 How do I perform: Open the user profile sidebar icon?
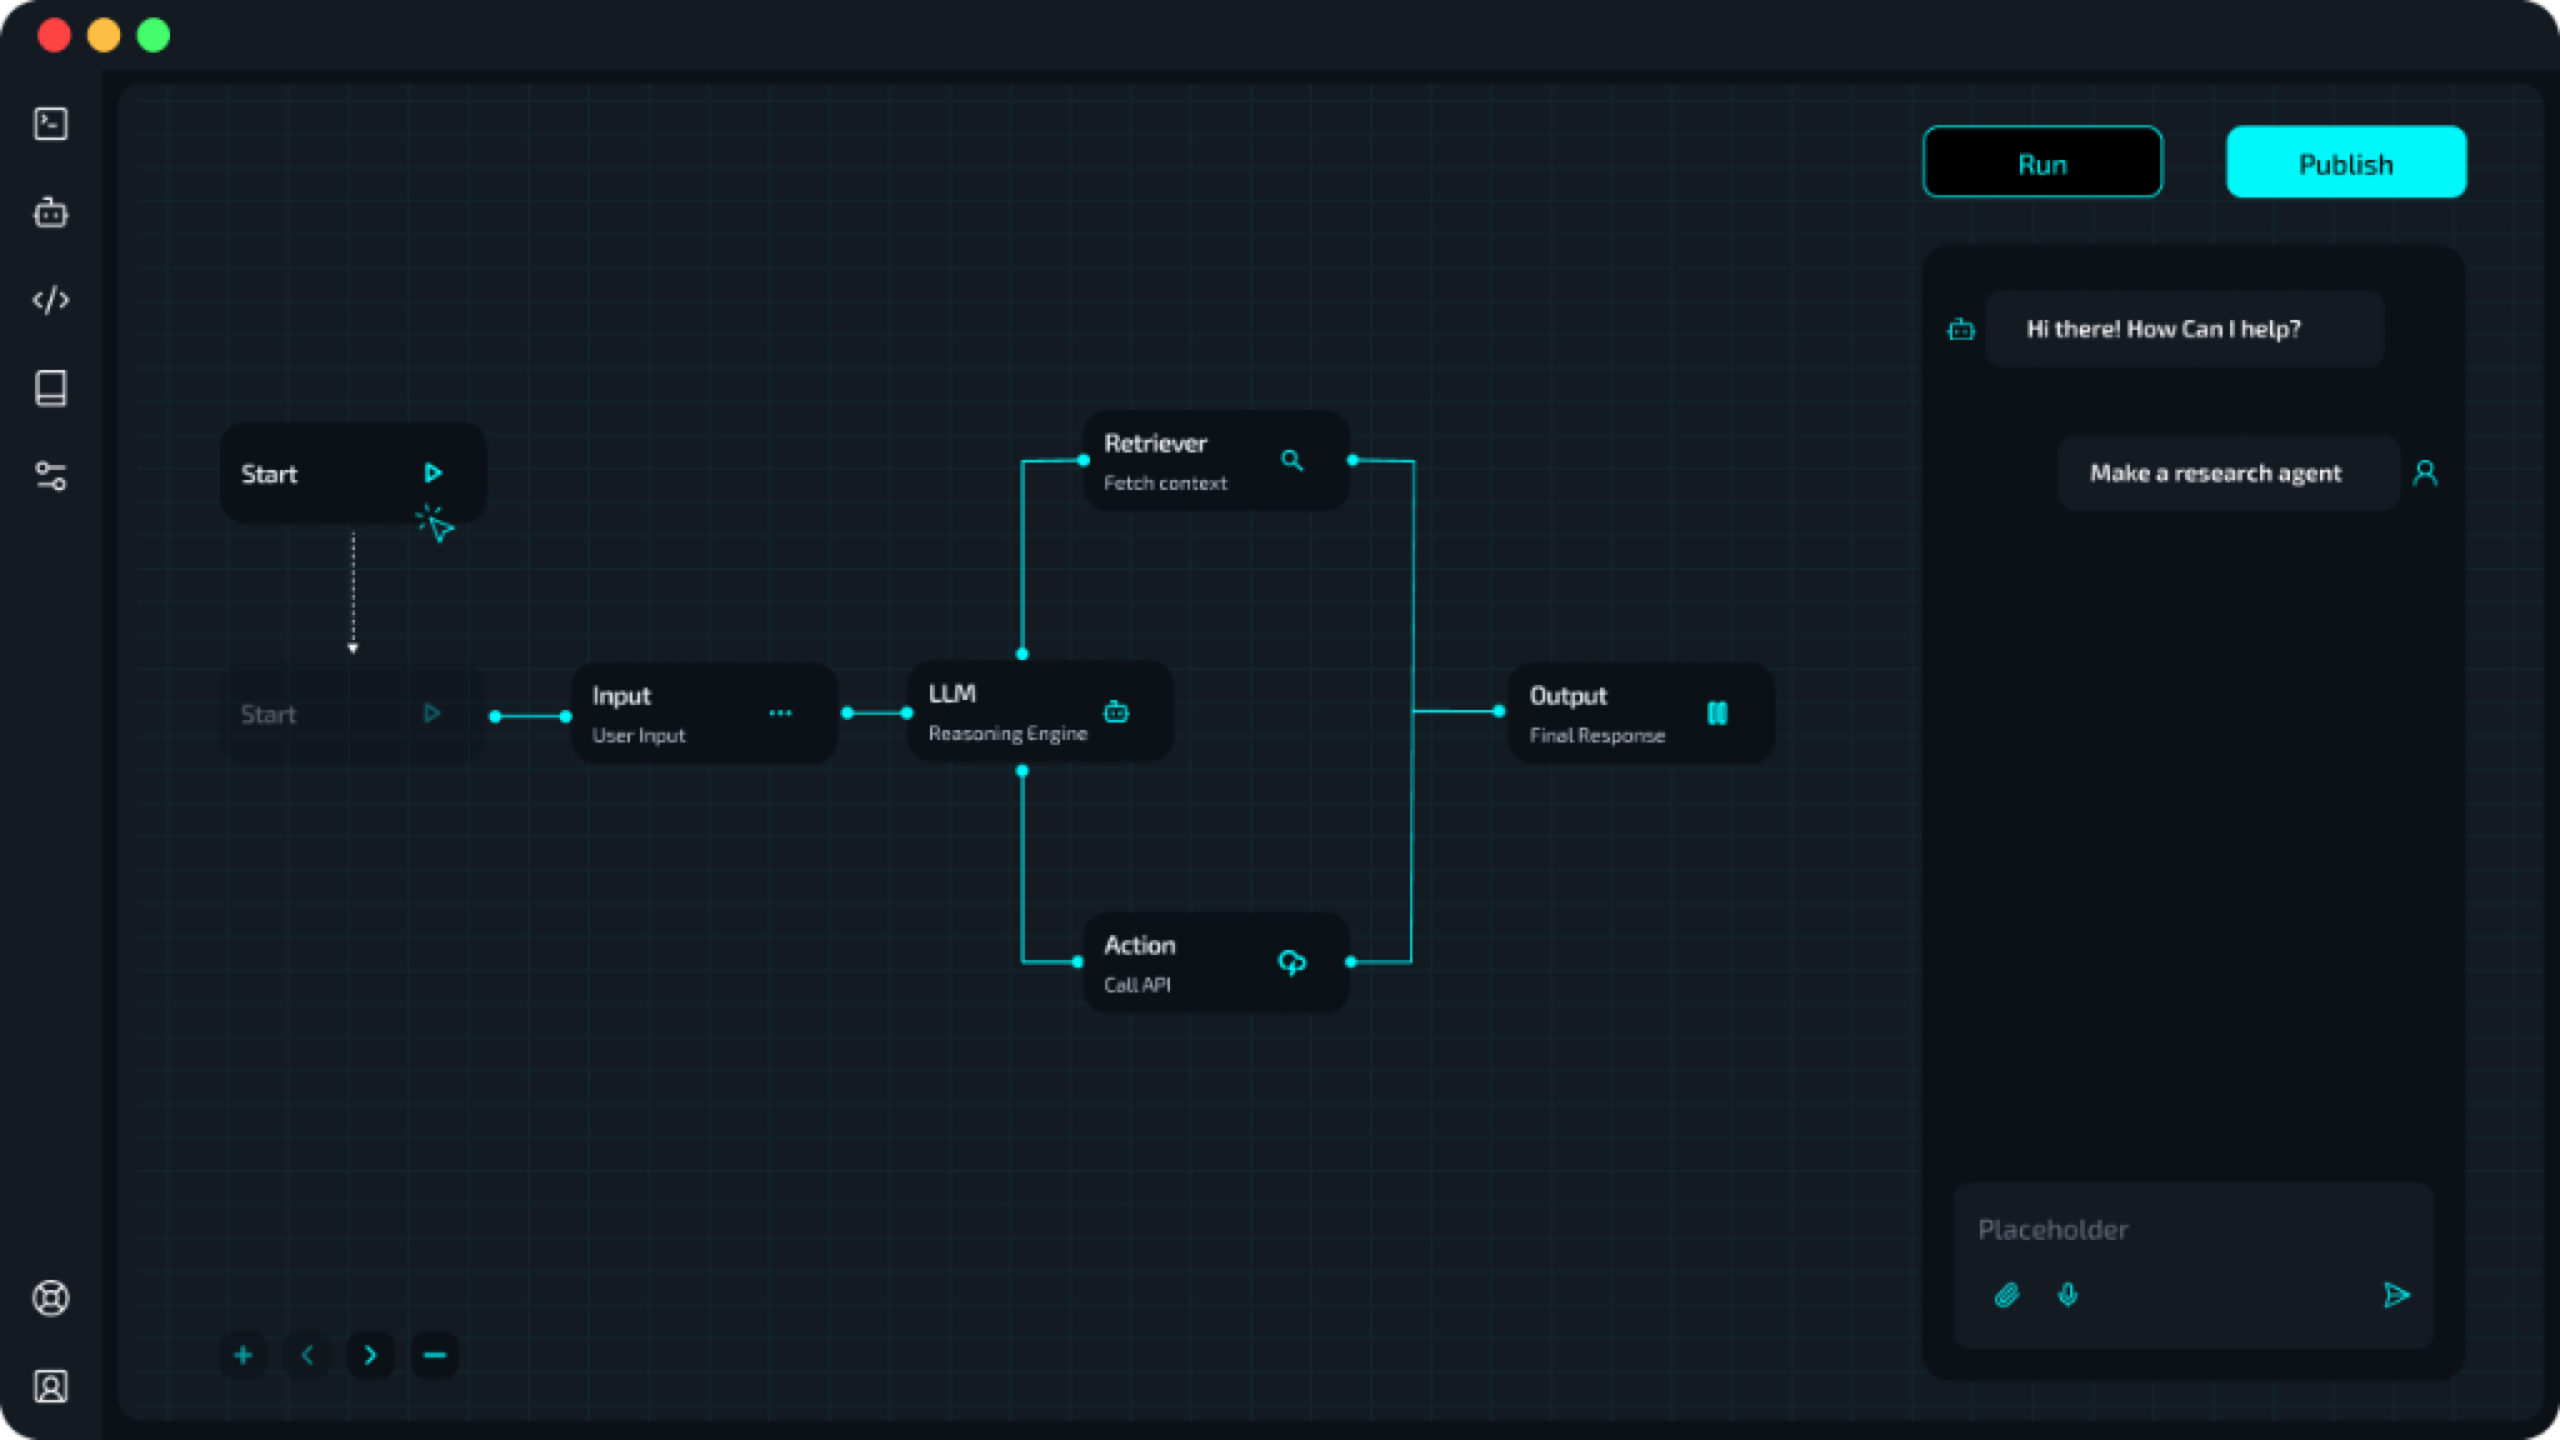51,1386
